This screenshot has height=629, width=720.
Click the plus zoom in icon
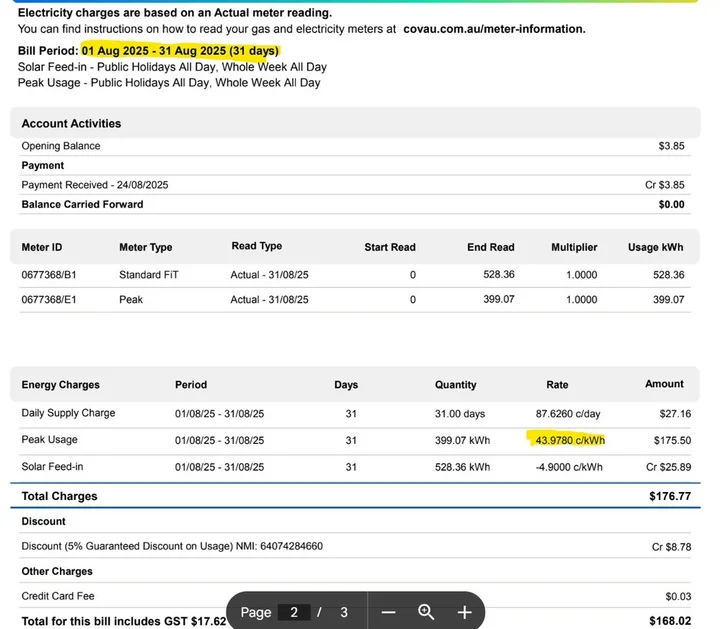(x=464, y=612)
